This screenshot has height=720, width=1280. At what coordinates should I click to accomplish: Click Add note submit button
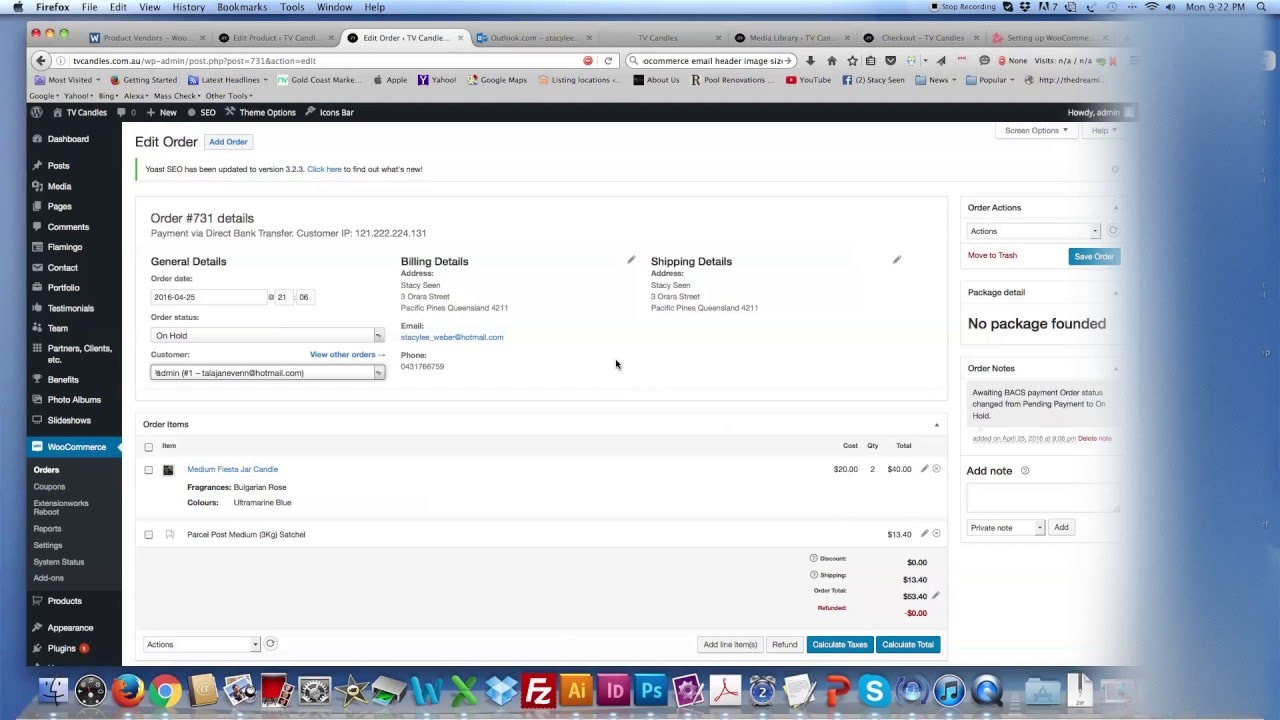click(x=1061, y=527)
